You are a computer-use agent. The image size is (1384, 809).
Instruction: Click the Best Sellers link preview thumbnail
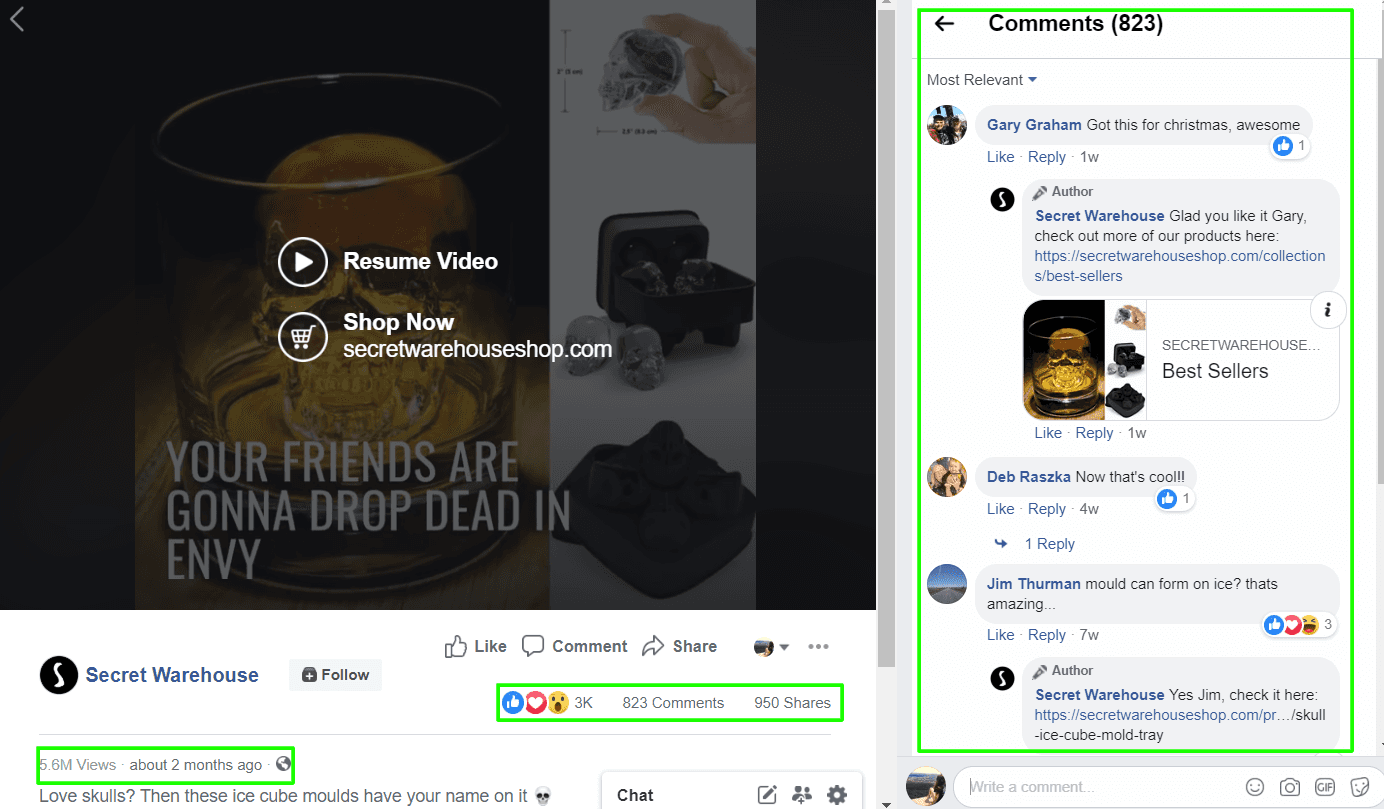pos(1084,360)
